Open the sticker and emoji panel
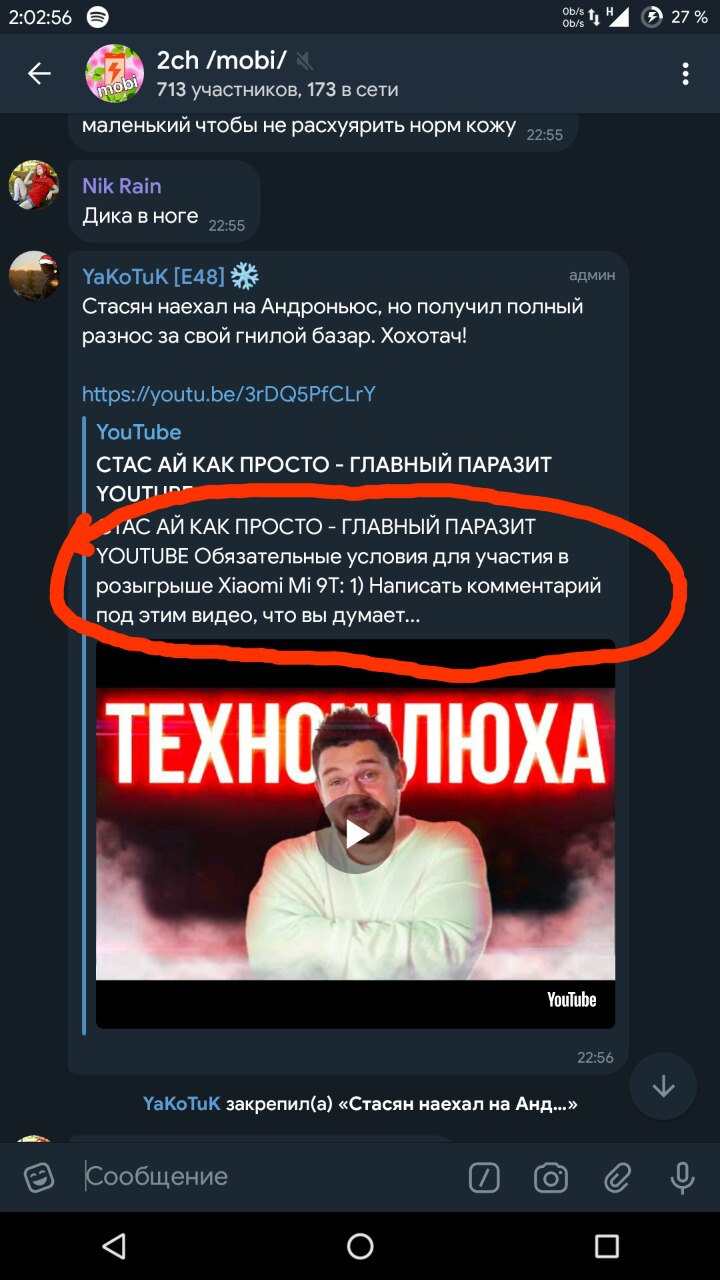This screenshot has height=1280, width=720. [39, 1177]
